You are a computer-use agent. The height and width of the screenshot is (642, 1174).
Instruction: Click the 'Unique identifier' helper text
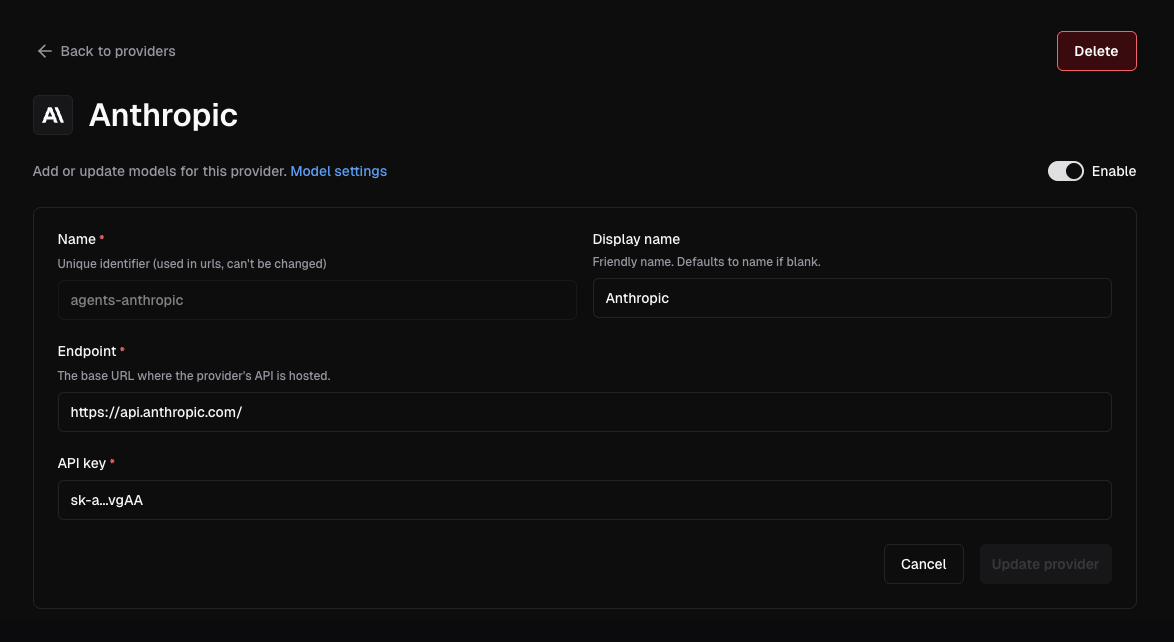click(x=192, y=264)
